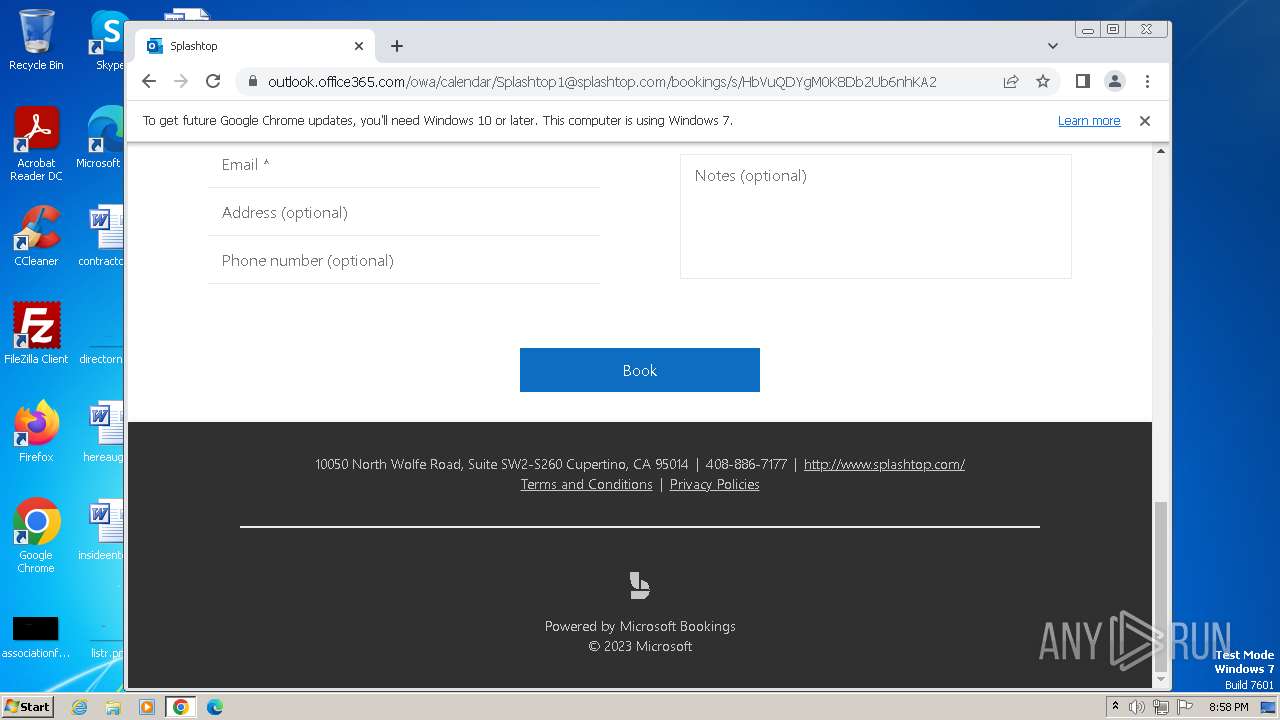Open Chrome side panel icon
The height and width of the screenshot is (720, 1280).
1082,82
